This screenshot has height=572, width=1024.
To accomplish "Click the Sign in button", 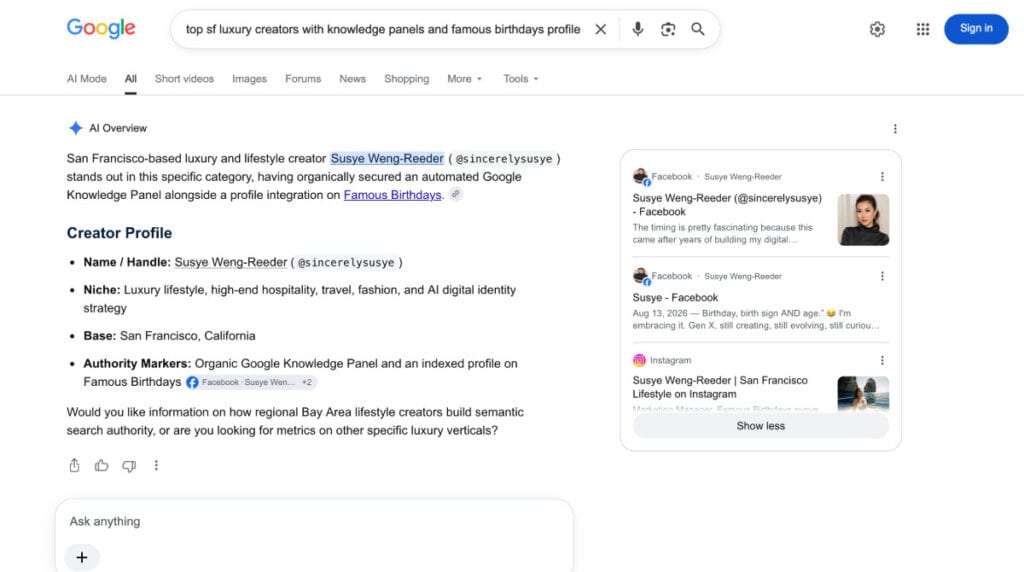I will (976, 29).
